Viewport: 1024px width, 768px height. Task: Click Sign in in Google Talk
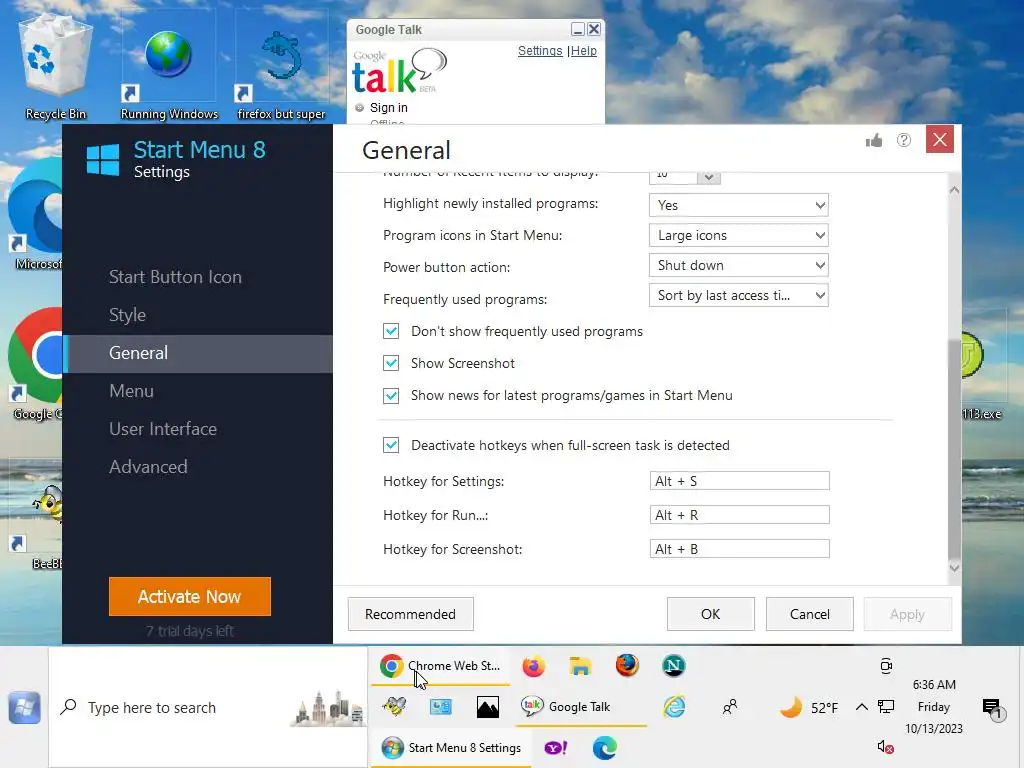389,108
